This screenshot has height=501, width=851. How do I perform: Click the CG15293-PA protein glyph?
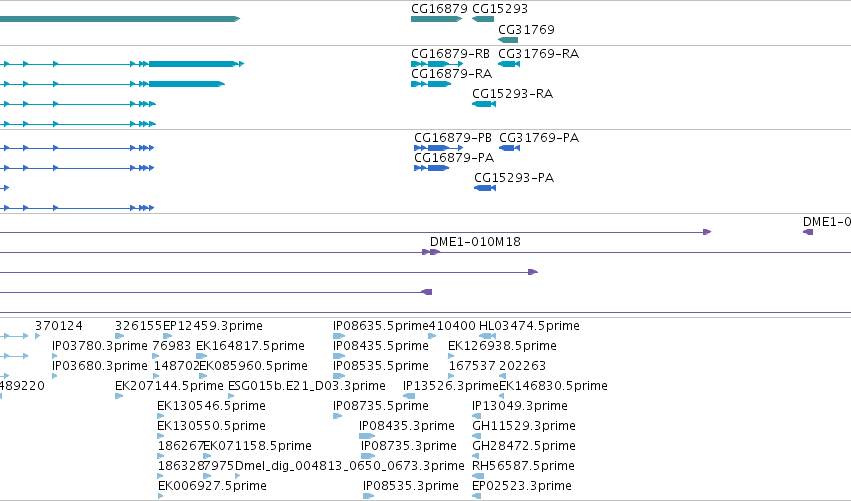click(x=485, y=188)
